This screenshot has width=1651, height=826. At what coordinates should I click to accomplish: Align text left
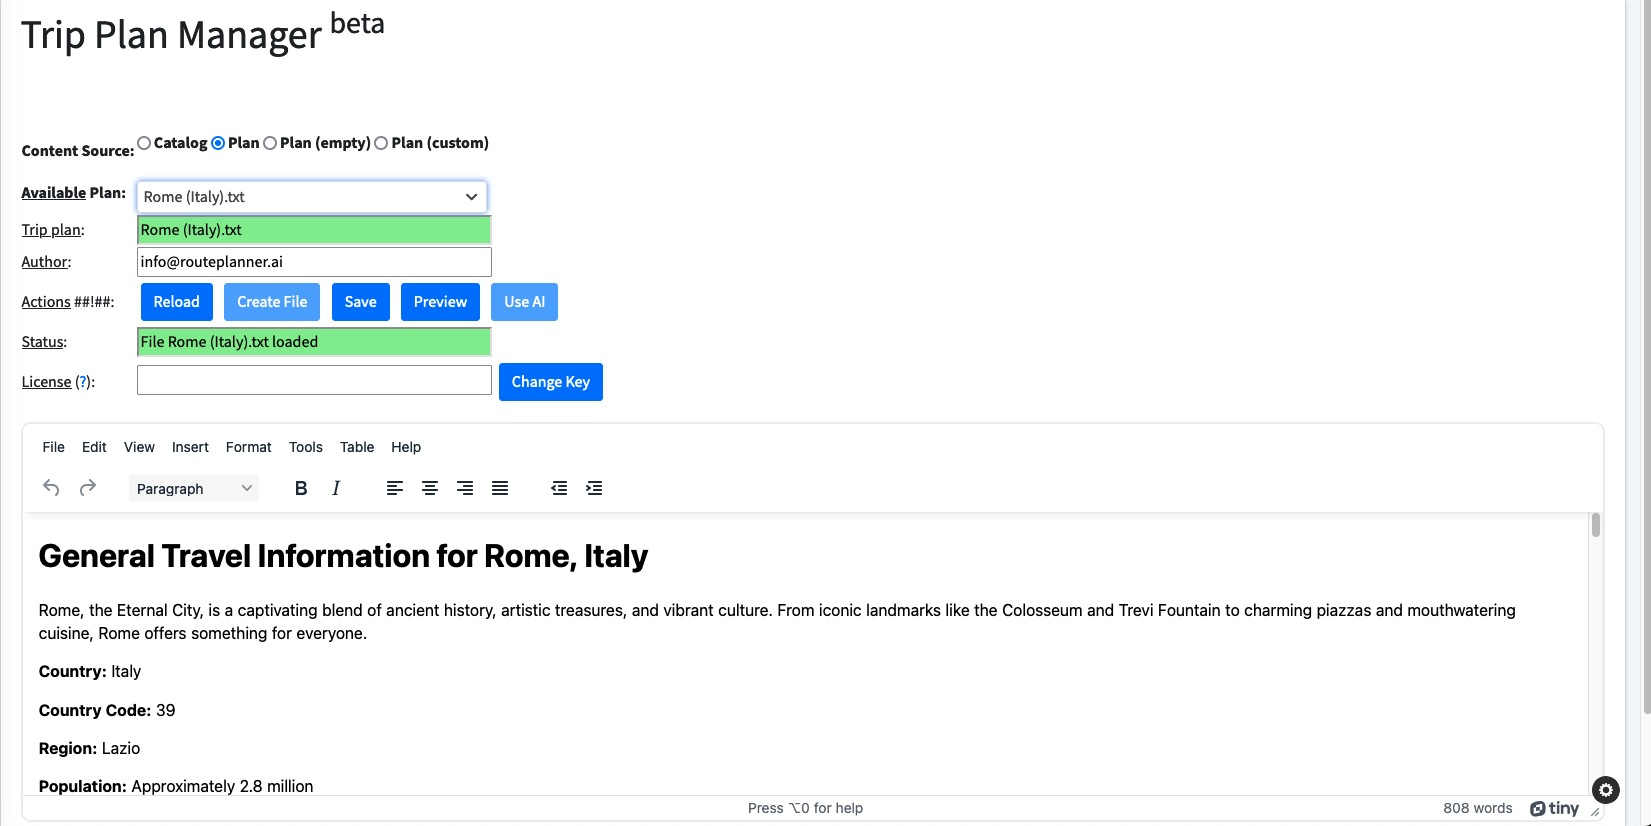[x=395, y=488]
